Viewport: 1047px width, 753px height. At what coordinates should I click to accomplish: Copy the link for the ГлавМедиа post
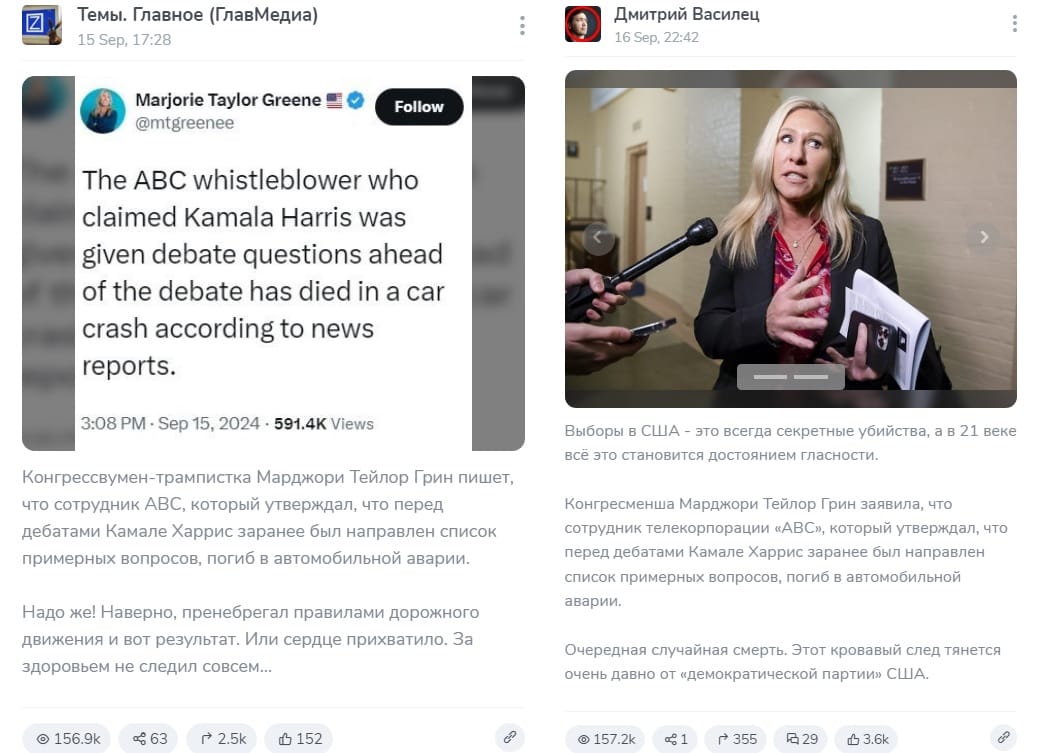[510, 737]
